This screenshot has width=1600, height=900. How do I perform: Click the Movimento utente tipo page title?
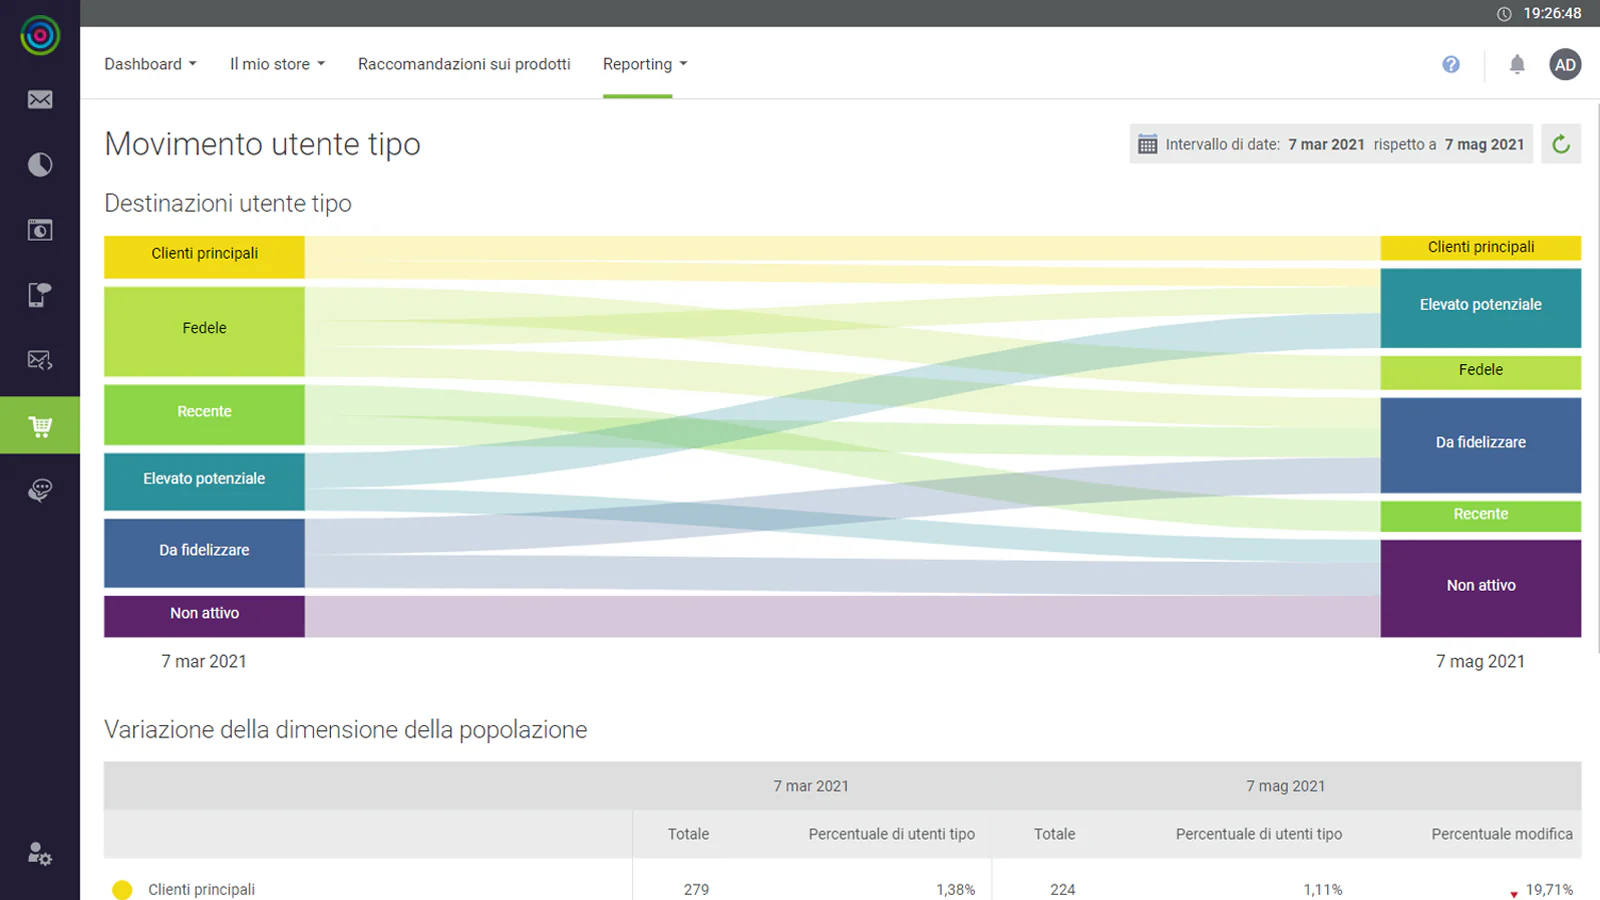262,144
